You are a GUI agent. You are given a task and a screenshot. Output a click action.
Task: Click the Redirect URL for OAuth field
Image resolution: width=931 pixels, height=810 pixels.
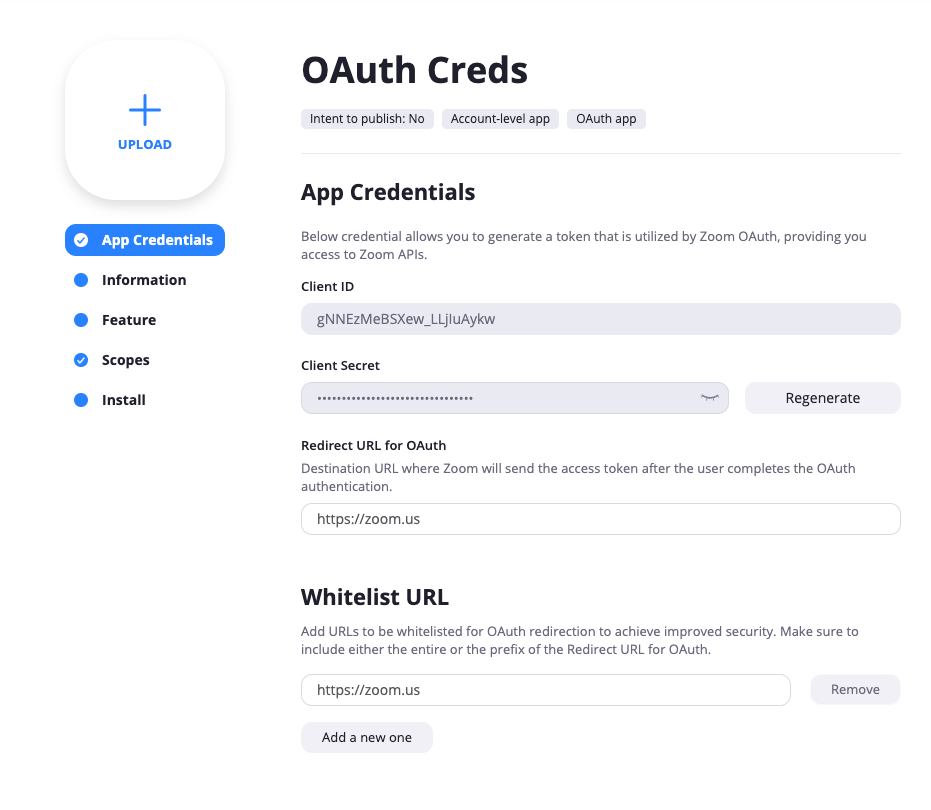pos(600,519)
